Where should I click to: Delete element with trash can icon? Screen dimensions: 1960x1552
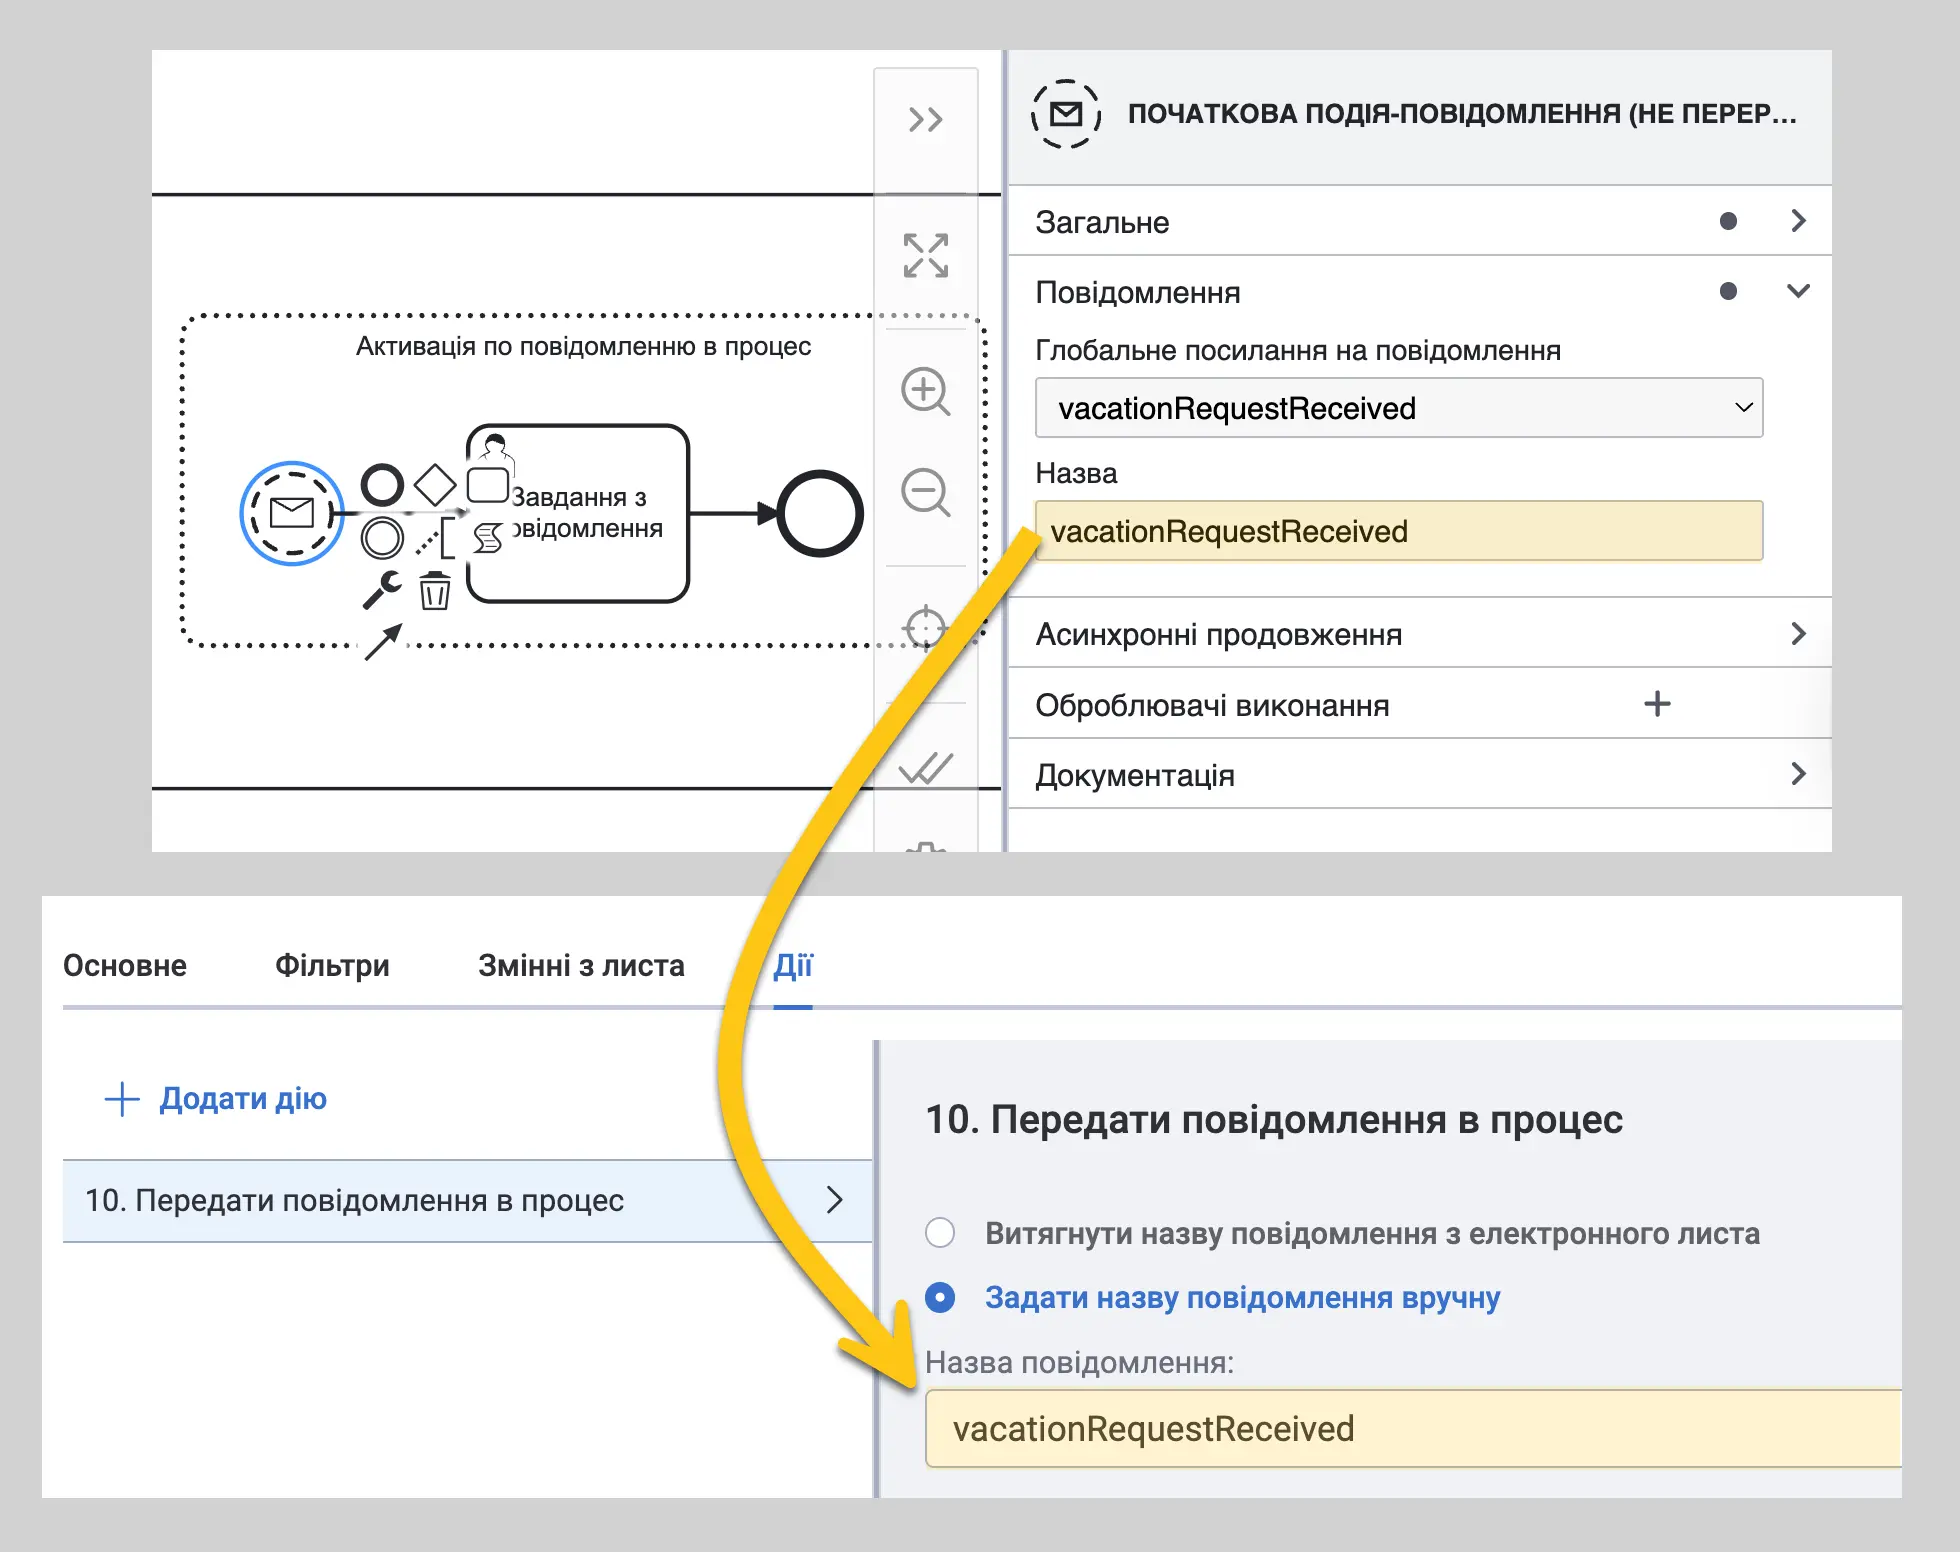point(435,590)
